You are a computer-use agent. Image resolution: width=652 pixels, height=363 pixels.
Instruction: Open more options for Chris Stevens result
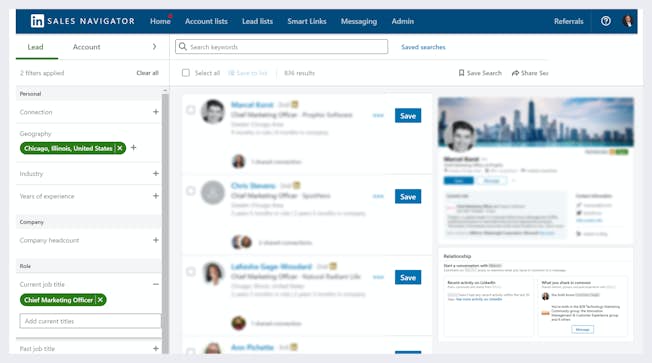pyautogui.click(x=378, y=196)
